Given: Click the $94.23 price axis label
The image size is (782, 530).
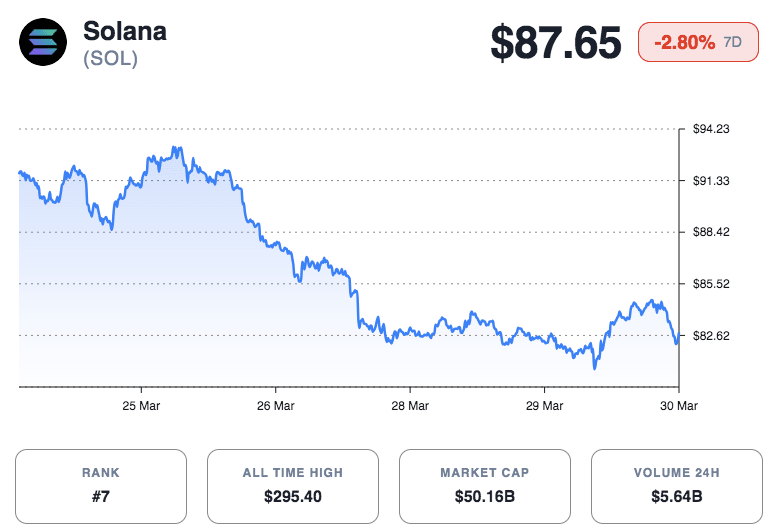Looking at the screenshot, I should pos(711,129).
